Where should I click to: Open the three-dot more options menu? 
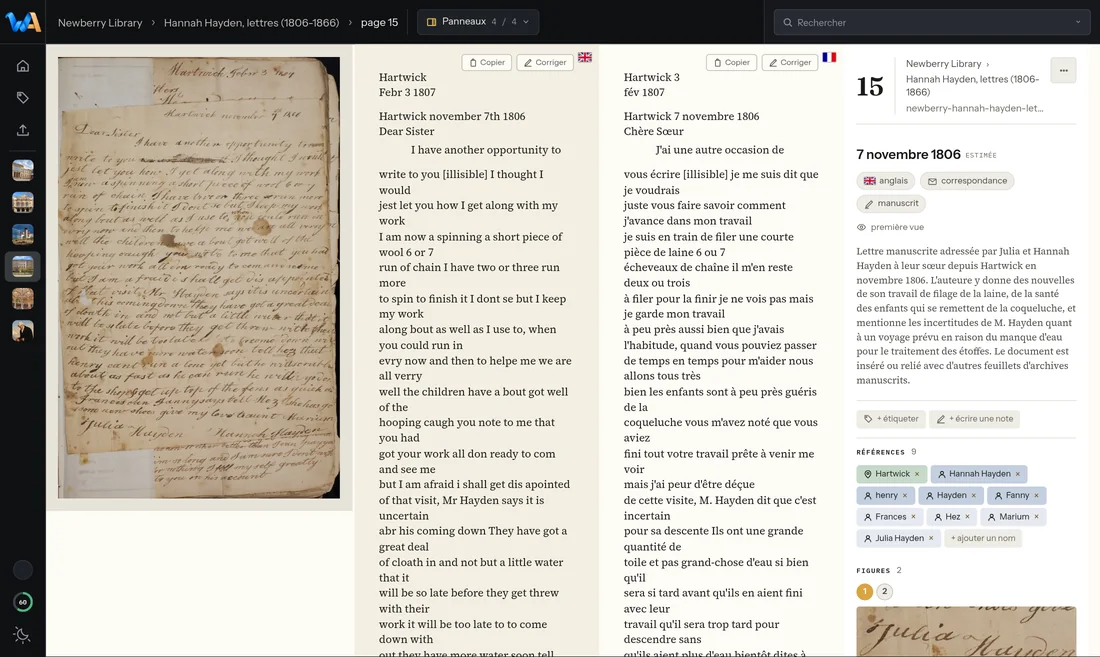1064,70
